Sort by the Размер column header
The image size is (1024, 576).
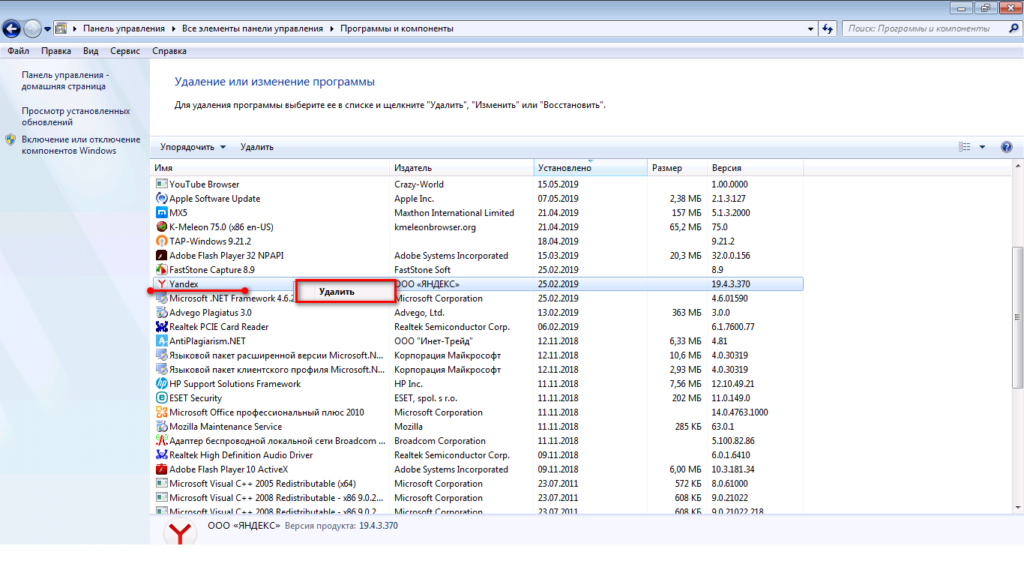click(677, 168)
